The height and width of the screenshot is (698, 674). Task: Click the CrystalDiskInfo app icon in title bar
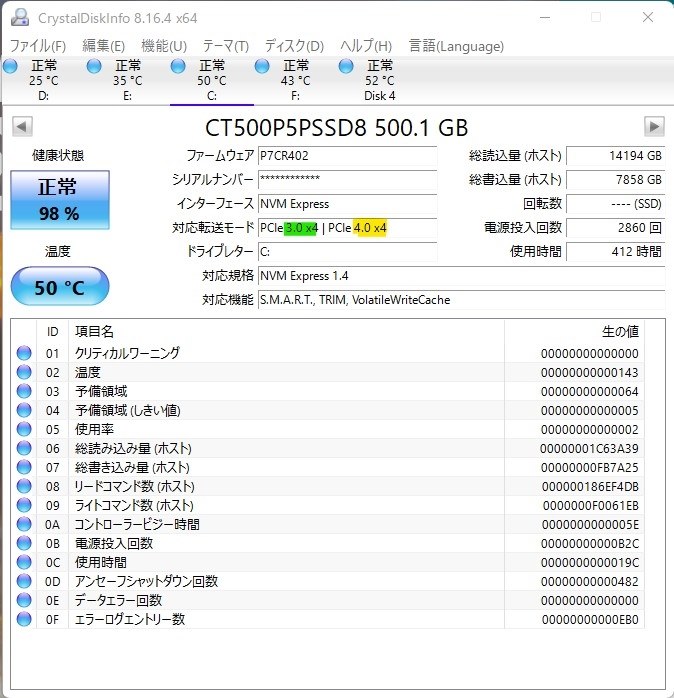pyautogui.click(x=20, y=17)
